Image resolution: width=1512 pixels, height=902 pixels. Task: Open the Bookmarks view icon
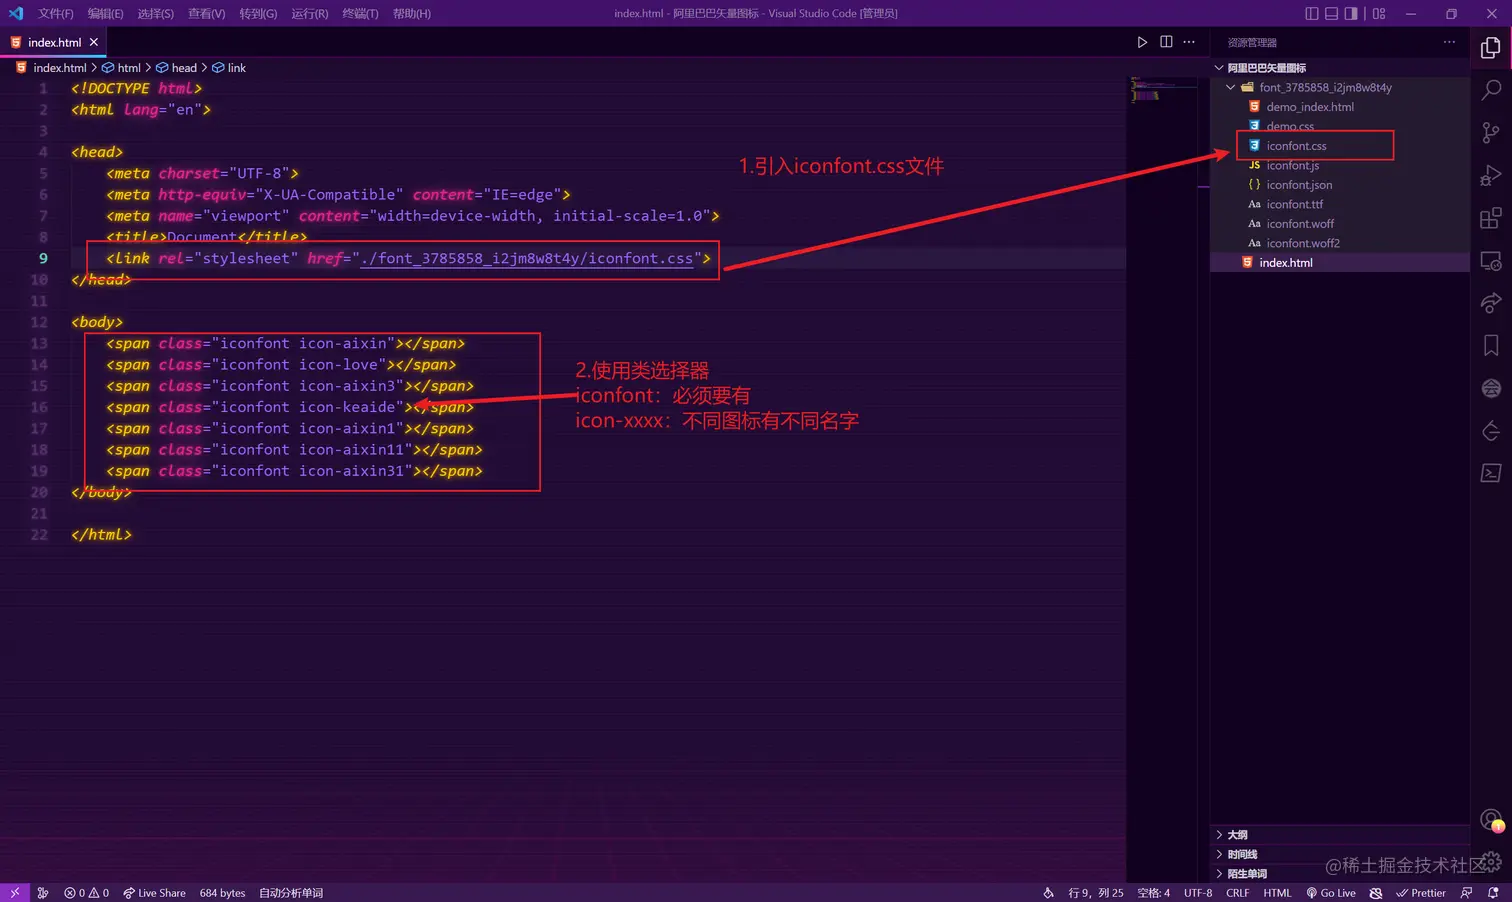coord(1491,346)
